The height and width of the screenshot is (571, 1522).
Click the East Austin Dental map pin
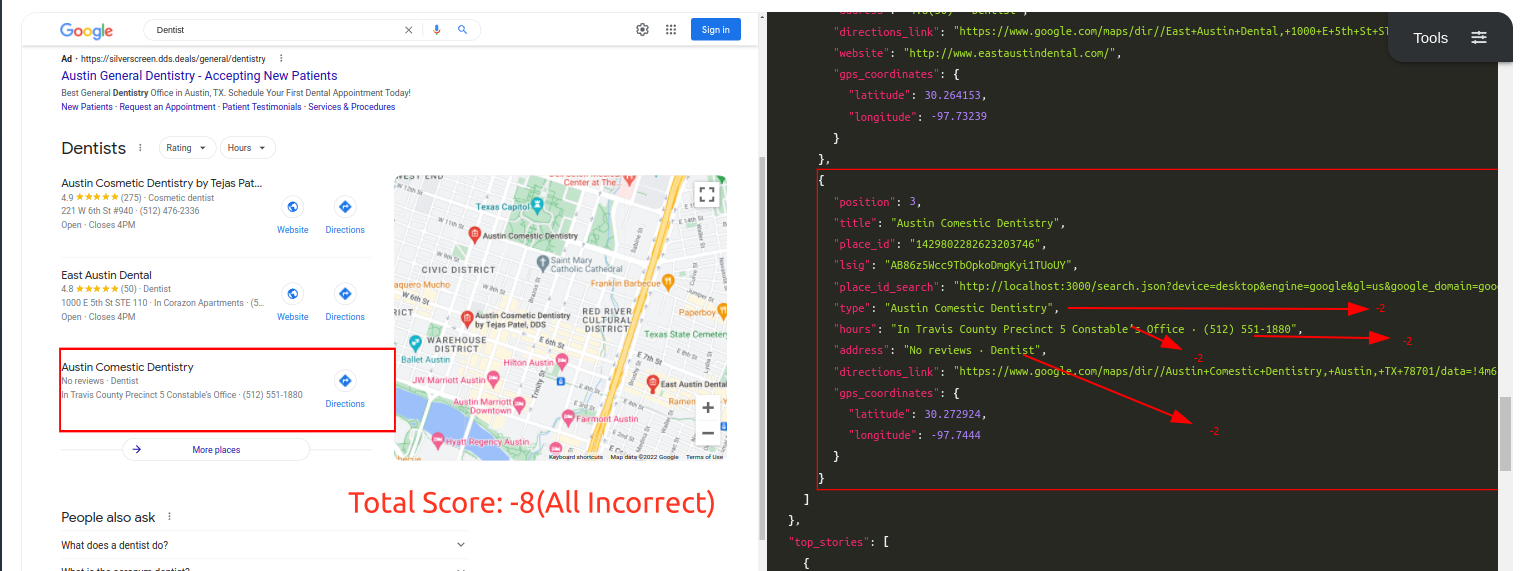pyautogui.click(x=652, y=383)
